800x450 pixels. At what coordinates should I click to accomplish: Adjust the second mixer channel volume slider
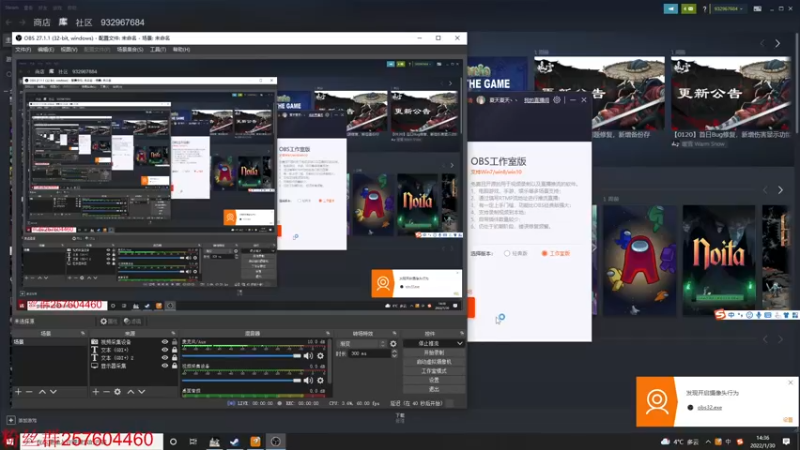242,380
